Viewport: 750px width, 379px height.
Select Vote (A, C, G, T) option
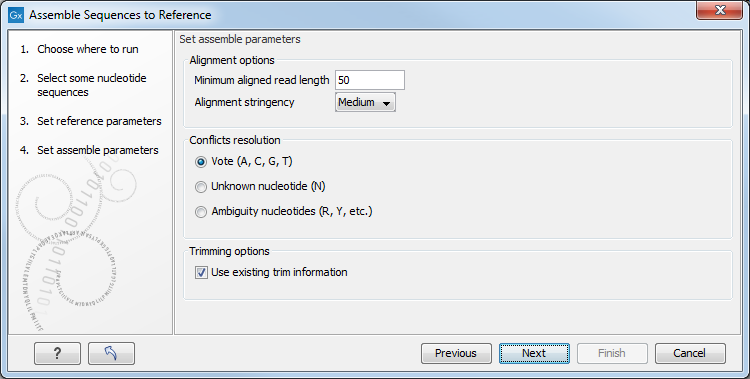201,162
